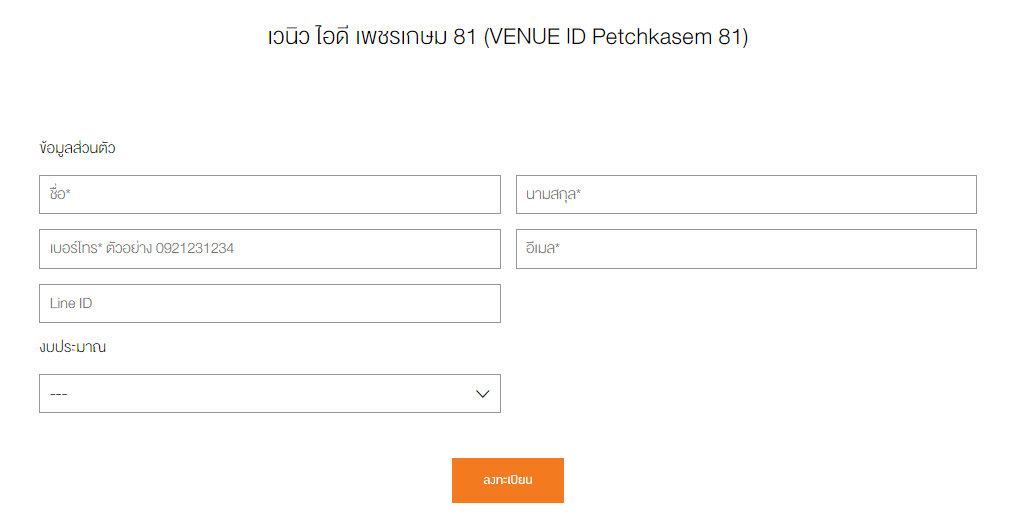Click the 'อีเมล*' placeholder label
Viewport: 1011px width, 522px height.
tap(543, 248)
